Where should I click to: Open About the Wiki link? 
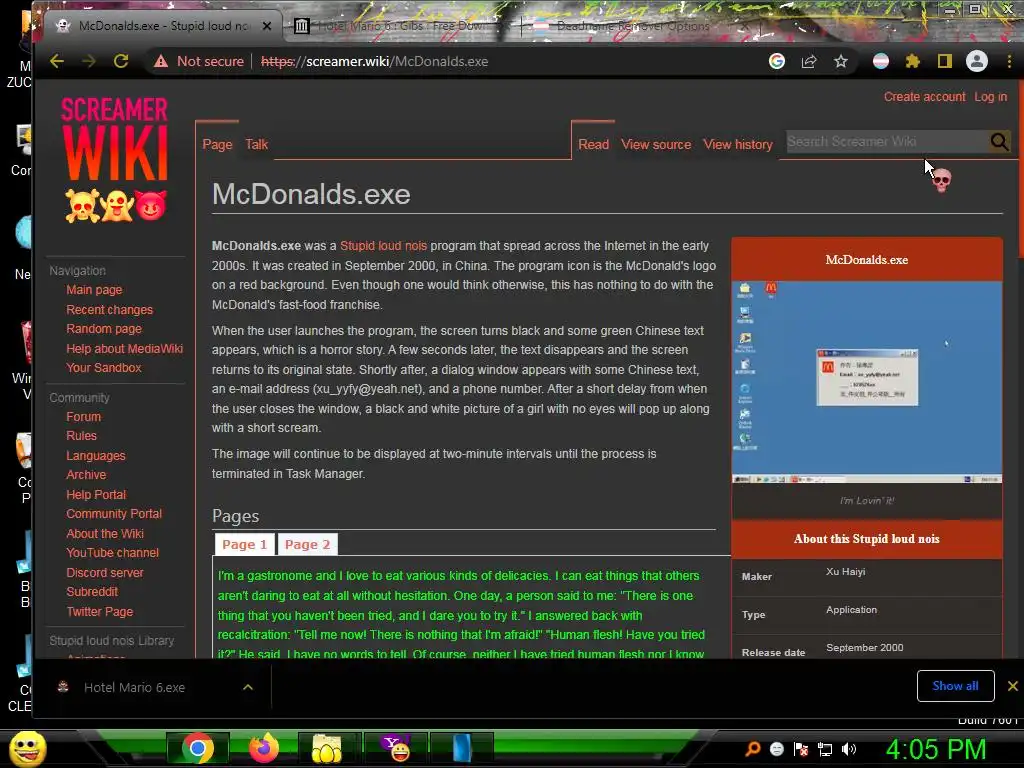coord(104,534)
